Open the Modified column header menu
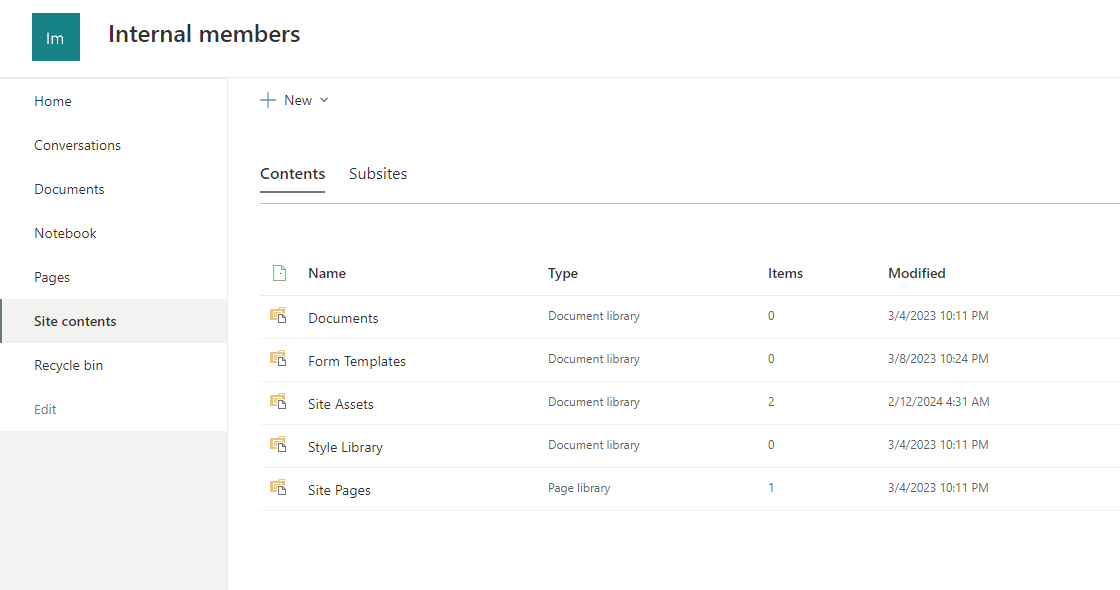 [x=917, y=272]
